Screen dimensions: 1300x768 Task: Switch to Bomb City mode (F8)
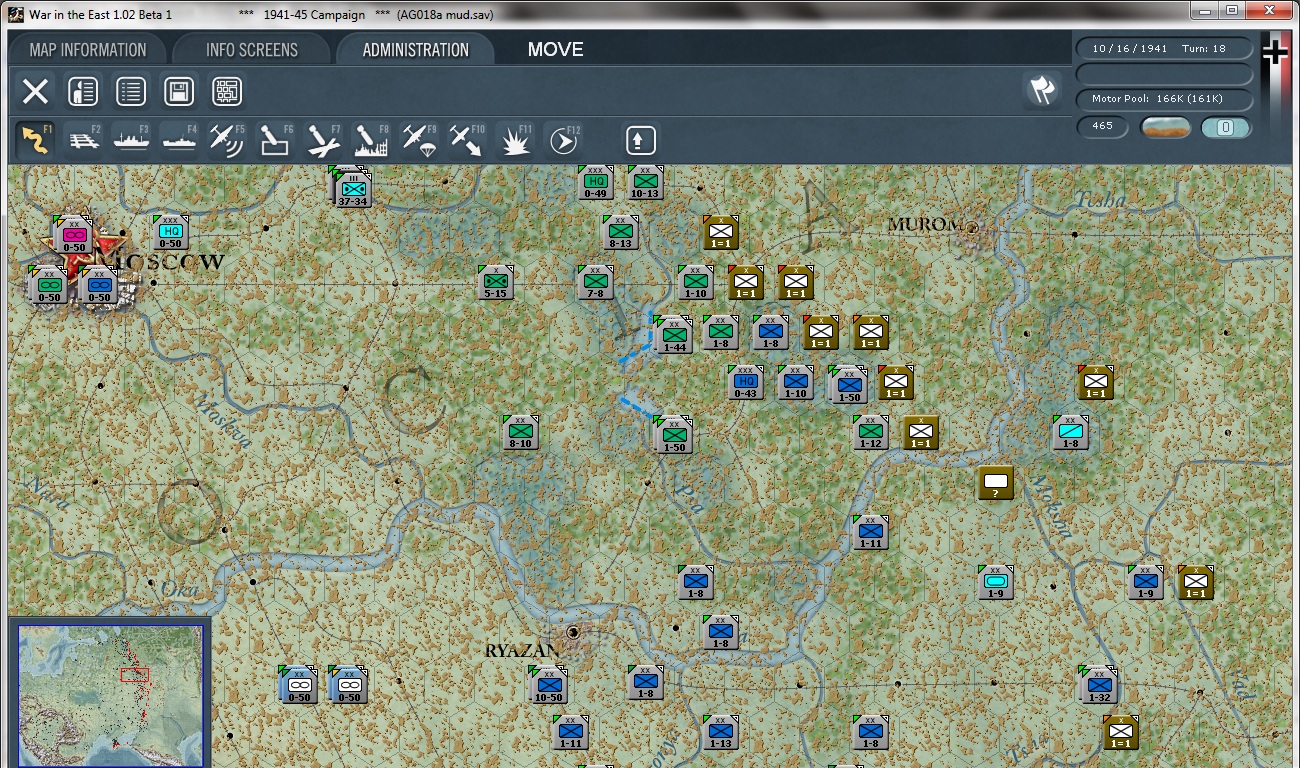click(372, 140)
